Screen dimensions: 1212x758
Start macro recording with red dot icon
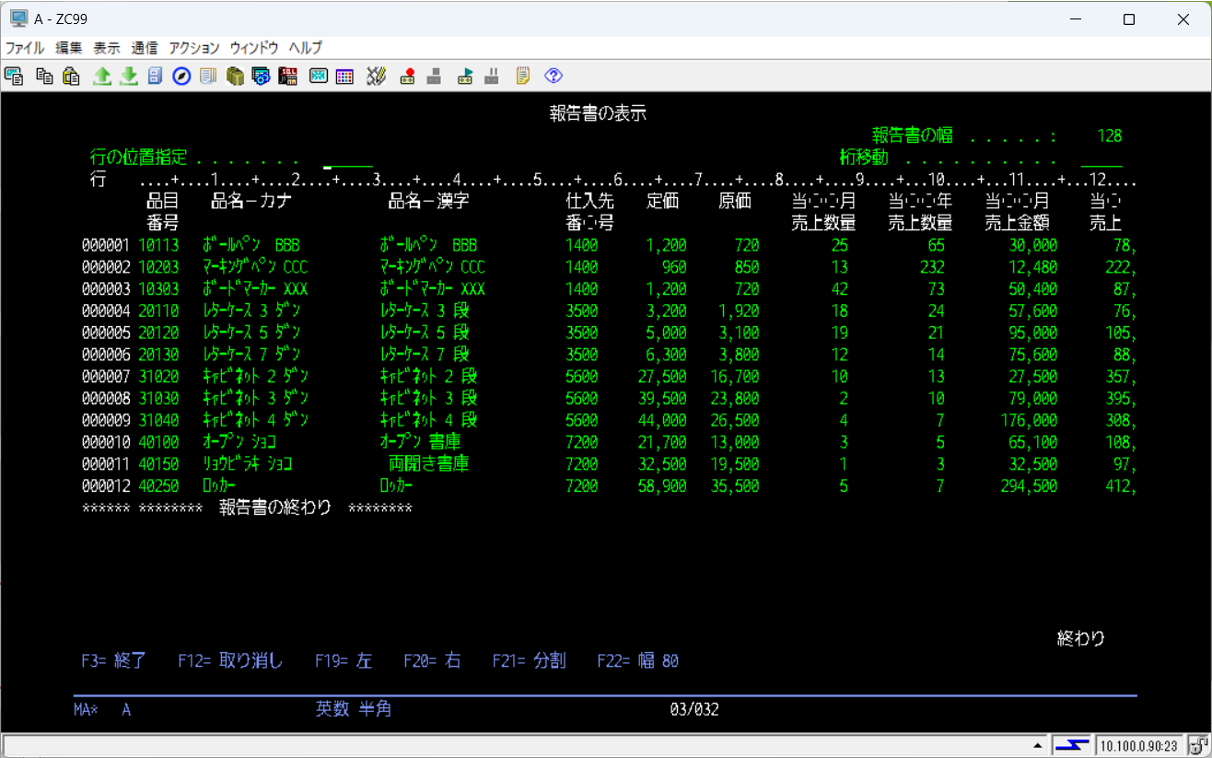(407, 76)
